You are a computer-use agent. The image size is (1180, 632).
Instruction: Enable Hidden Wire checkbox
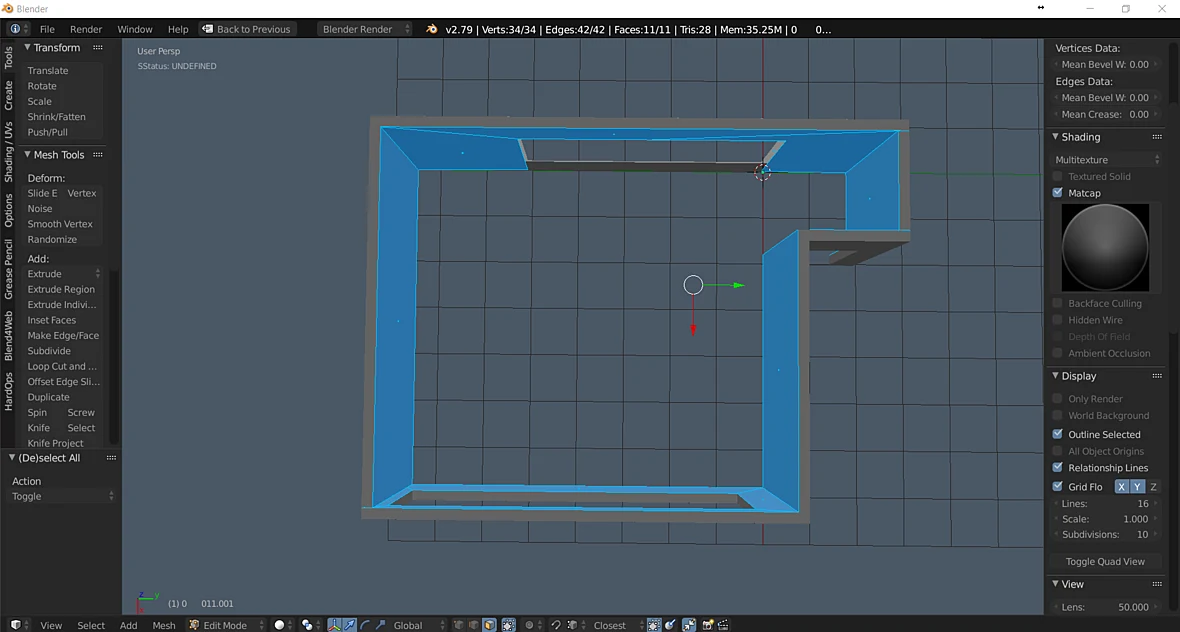pos(1057,320)
